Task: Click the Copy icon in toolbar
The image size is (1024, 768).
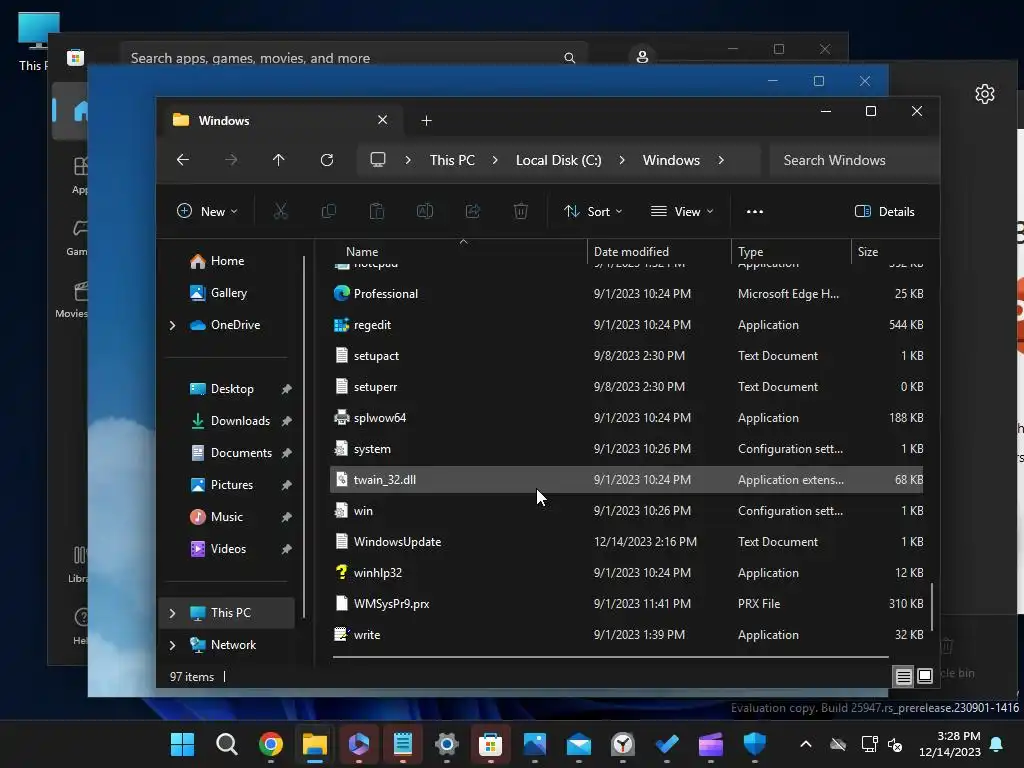Action: 328,211
